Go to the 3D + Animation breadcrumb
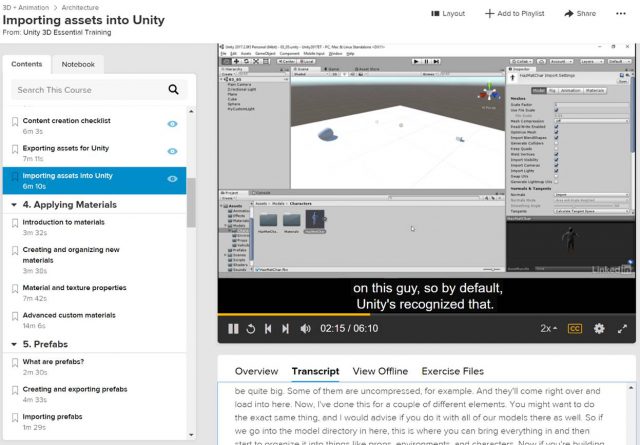This screenshot has width=640, height=445. (26, 7)
